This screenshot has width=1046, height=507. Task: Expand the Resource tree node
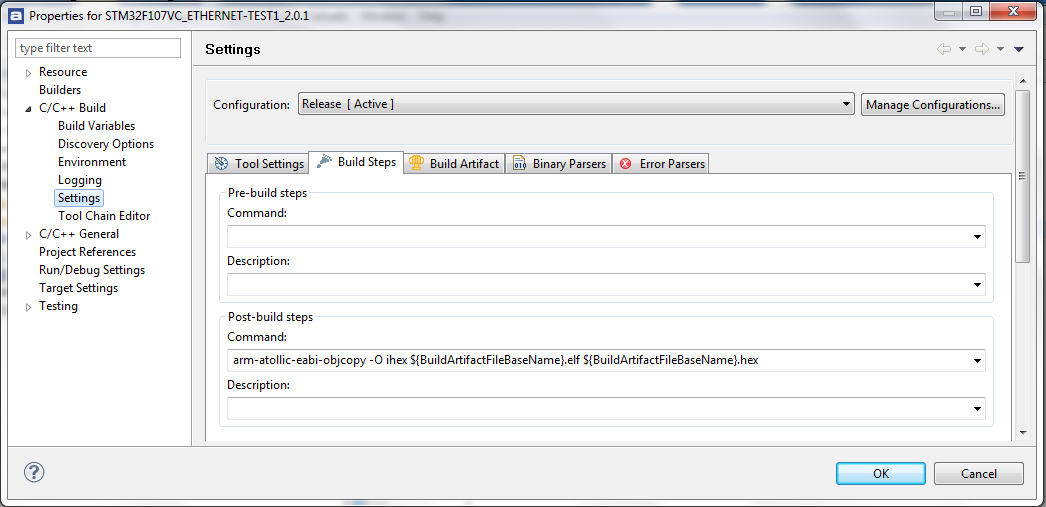coord(28,73)
